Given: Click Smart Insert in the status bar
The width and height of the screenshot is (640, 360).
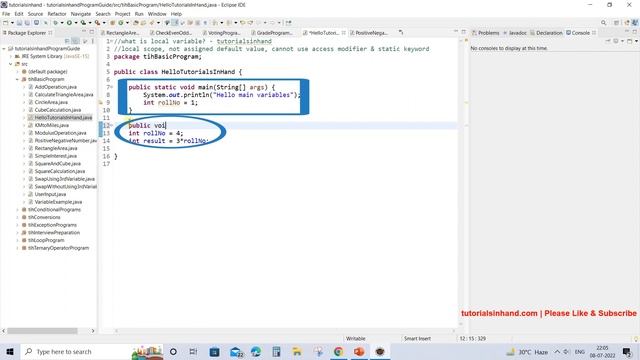Looking at the screenshot, I should pyautogui.click(x=417, y=338).
